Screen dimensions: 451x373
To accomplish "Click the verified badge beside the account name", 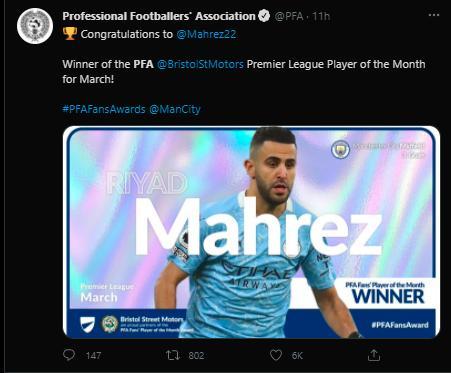I will [264, 16].
